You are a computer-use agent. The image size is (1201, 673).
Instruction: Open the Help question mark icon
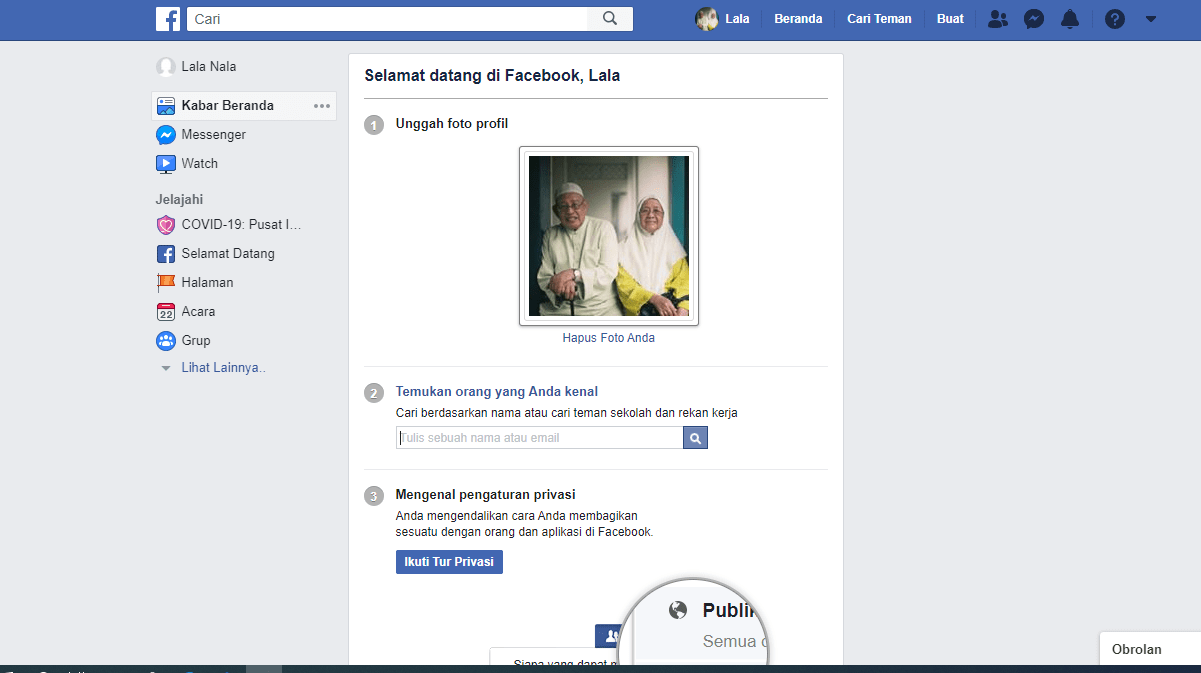(x=1115, y=19)
